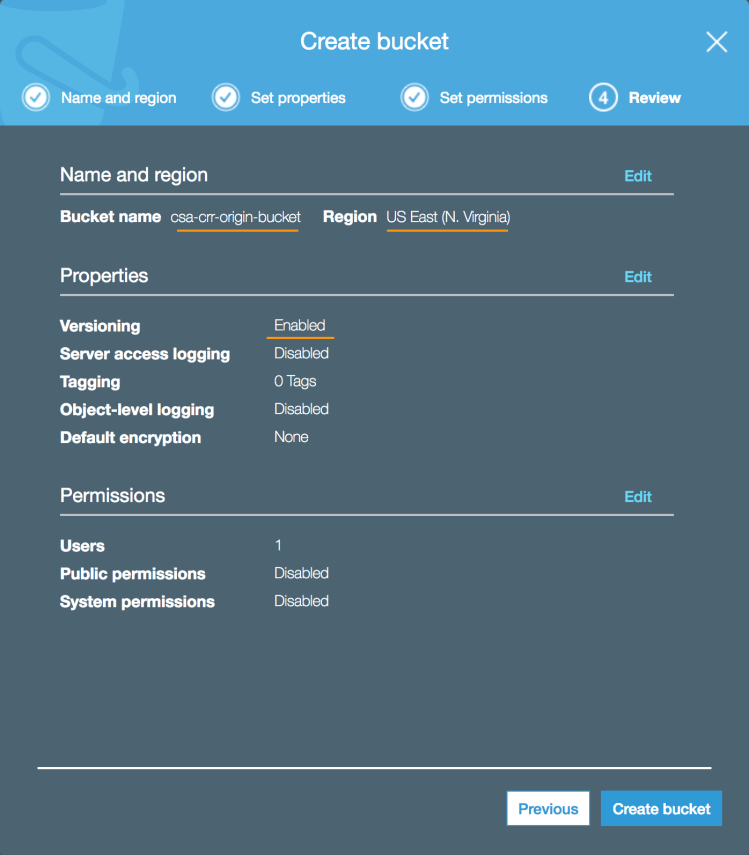Click the Users count value 1
The height and width of the screenshot is (855, 749).
click(278, 545)
